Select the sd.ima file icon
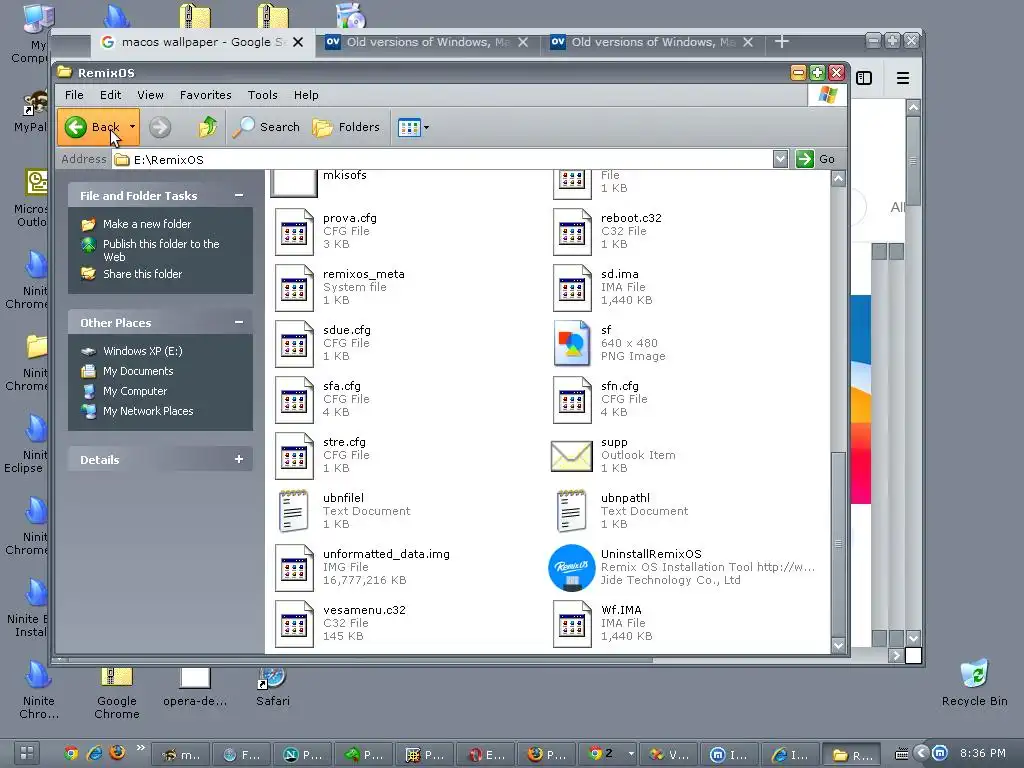 (572, 288)
